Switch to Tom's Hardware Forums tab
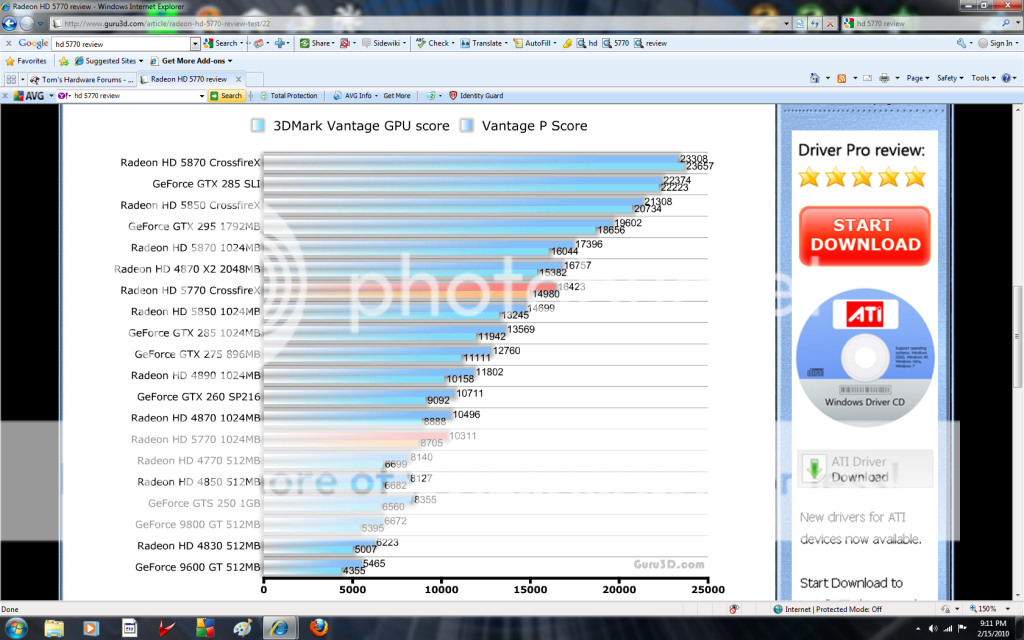The width and height of the screenshot is (1024, 640). click(82, 79)
